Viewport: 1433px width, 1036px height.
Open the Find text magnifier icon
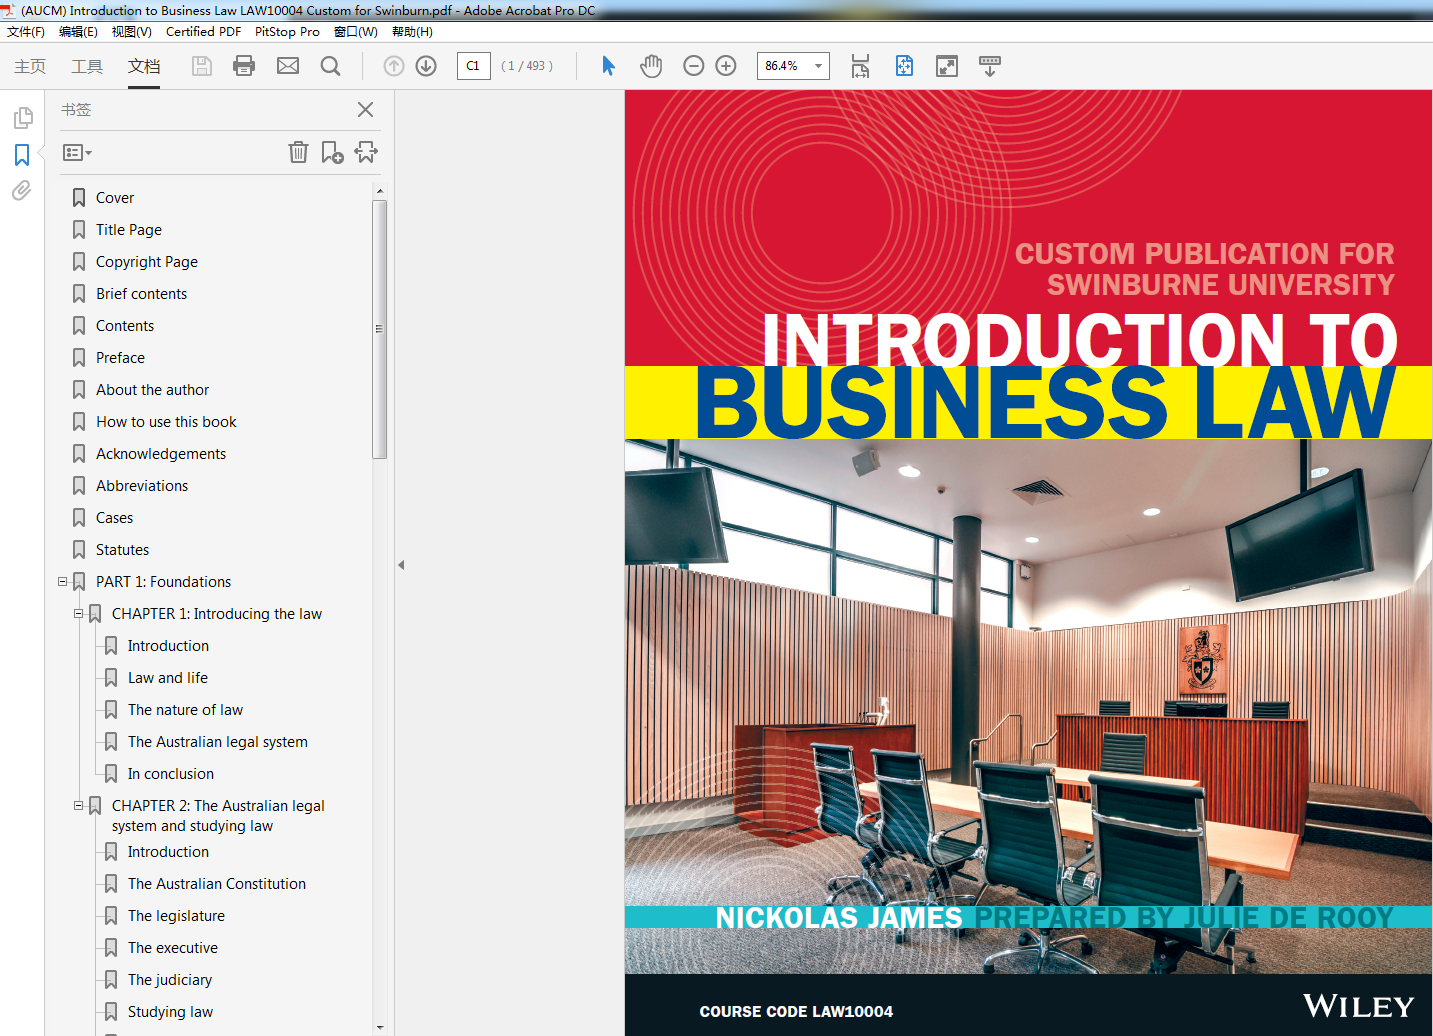click(x=330, y=66)
